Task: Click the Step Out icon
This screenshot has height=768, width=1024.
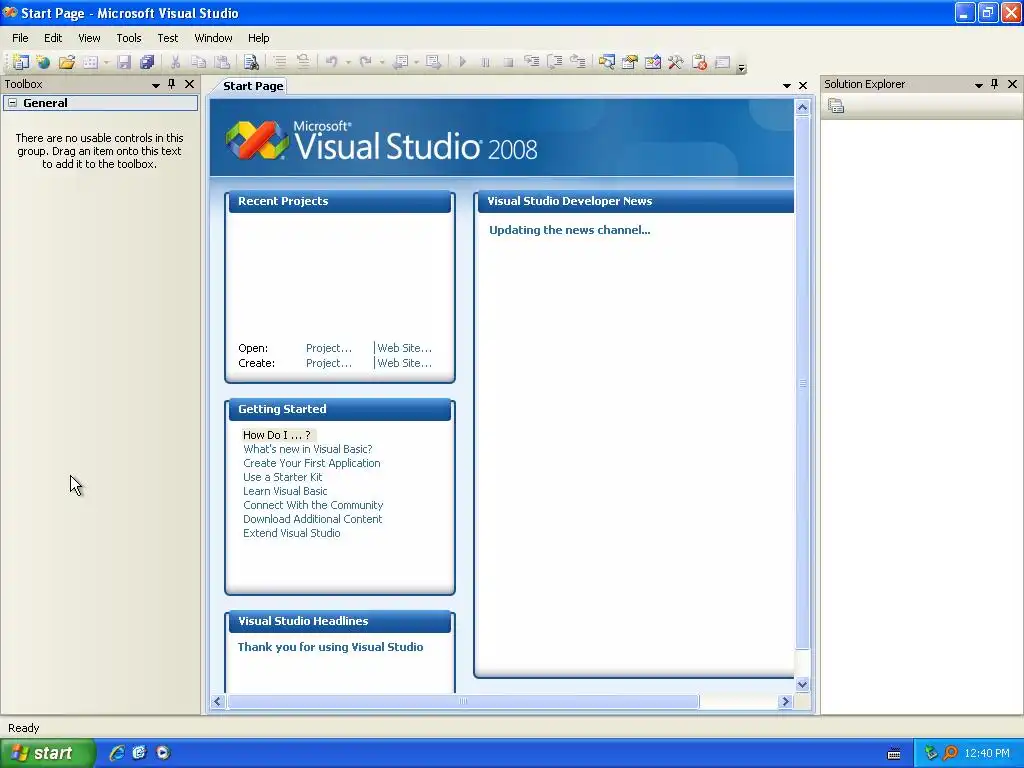Action: (x=578, y=62)
